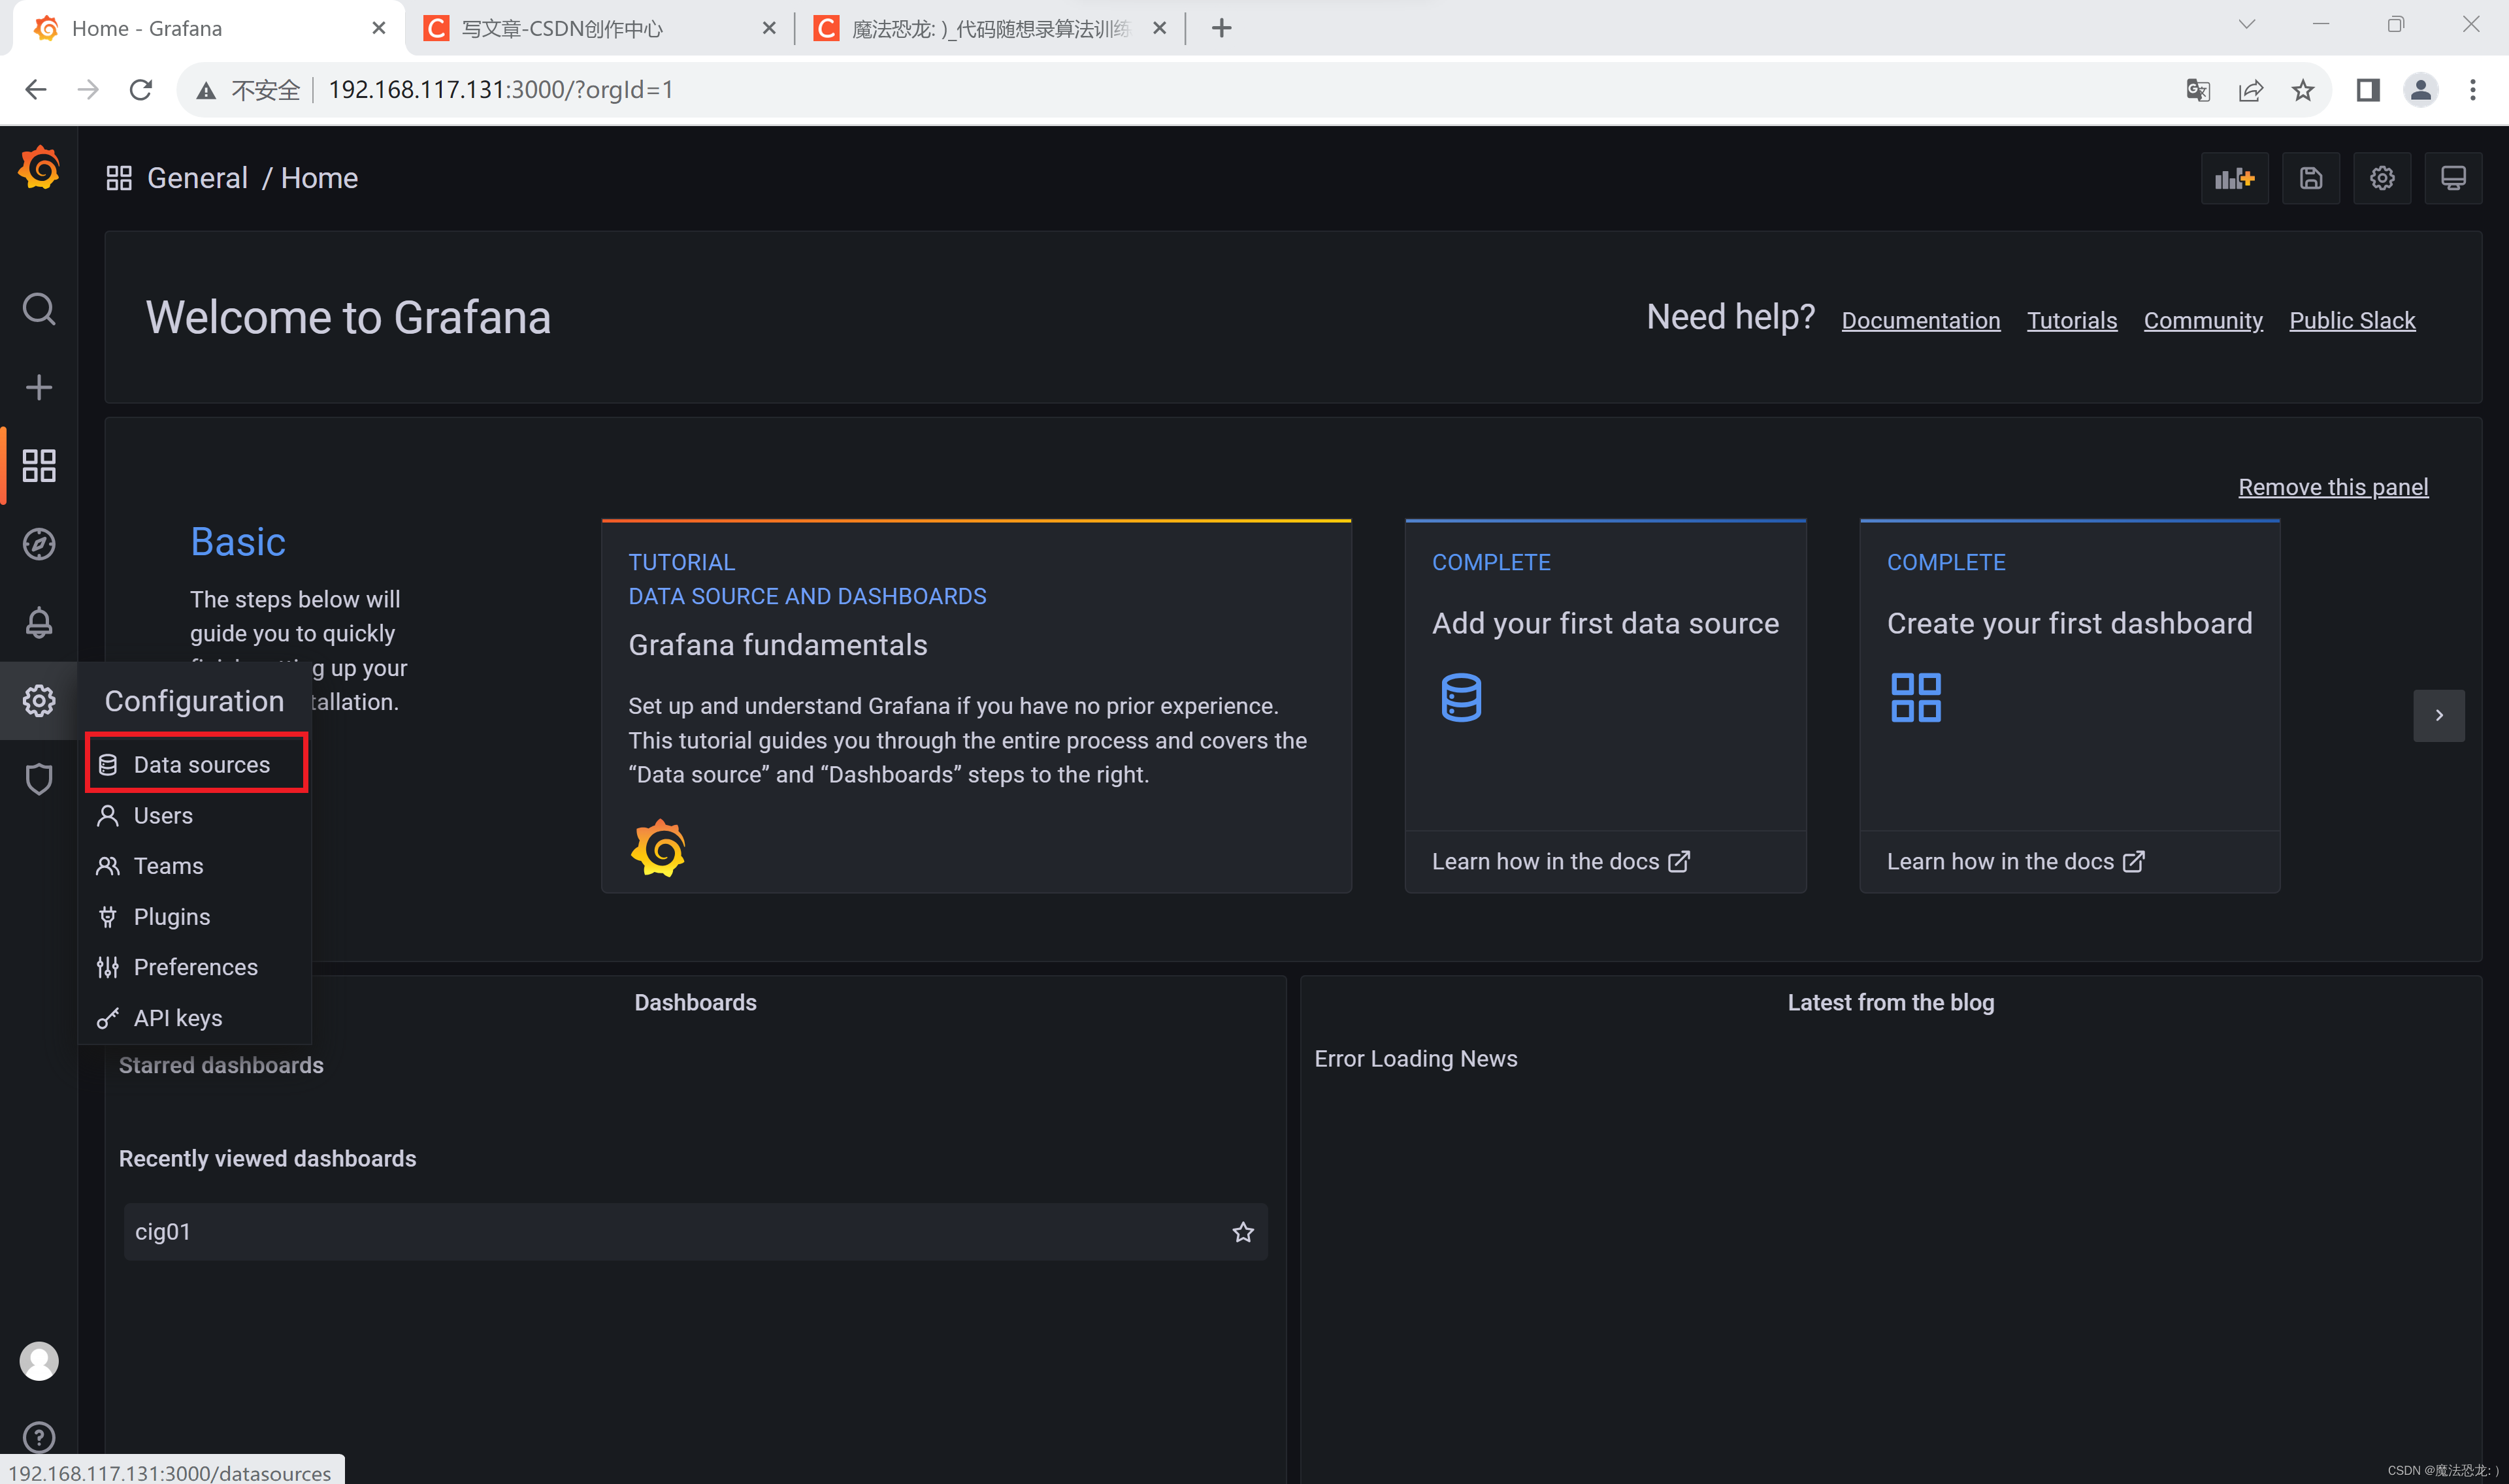The height and width of the screenshot is (1484, 2509).
Task: Click Home in the breadcrumb
Action: [x=319, y=178]
